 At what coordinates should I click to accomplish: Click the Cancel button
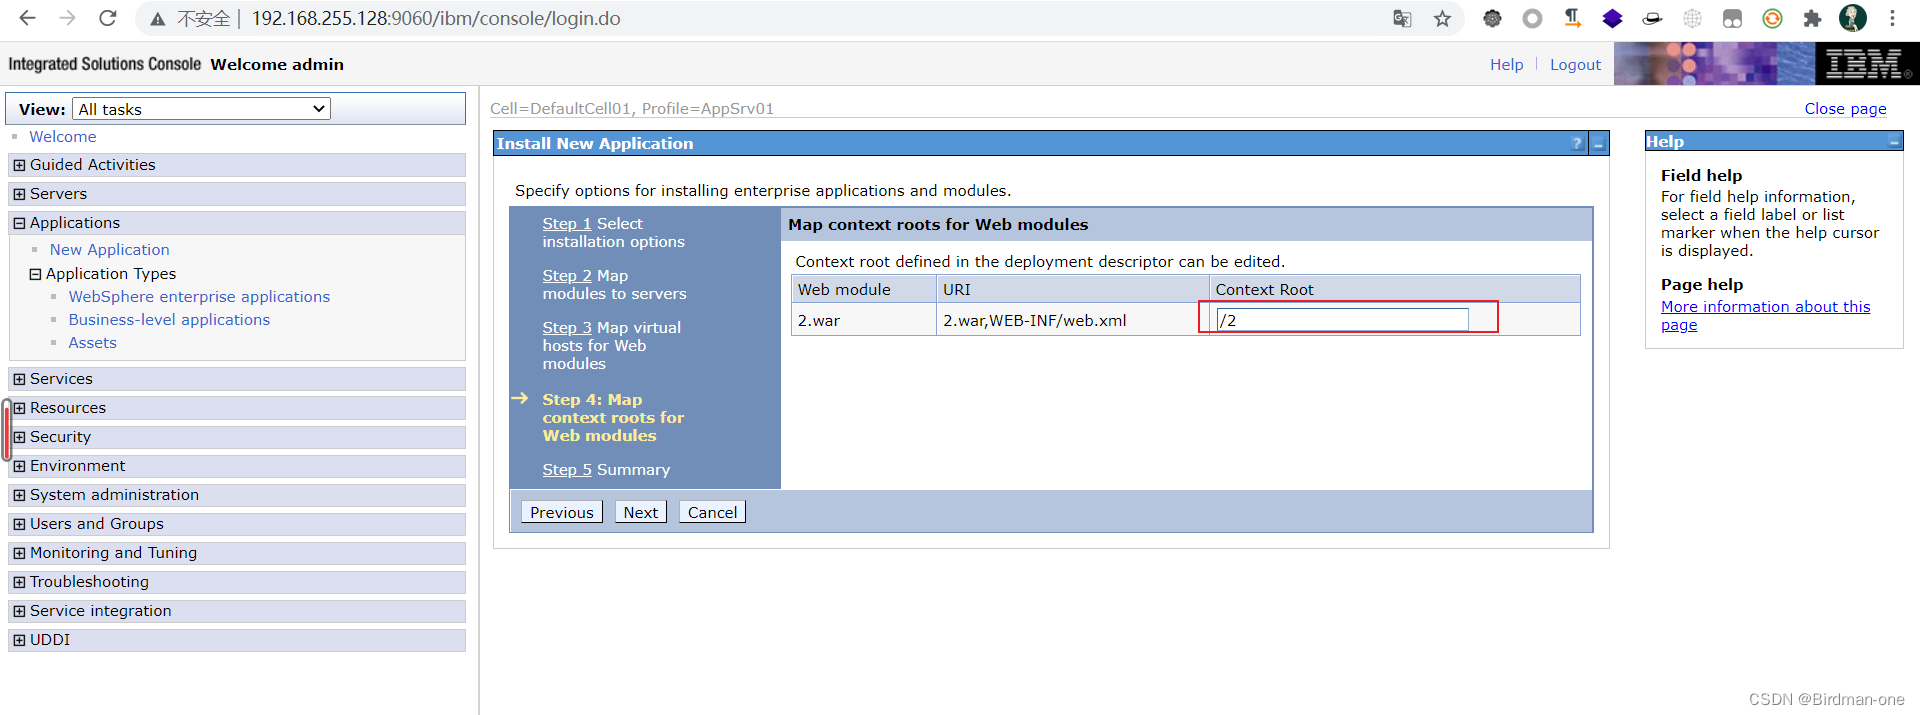(x=712, y=512)
